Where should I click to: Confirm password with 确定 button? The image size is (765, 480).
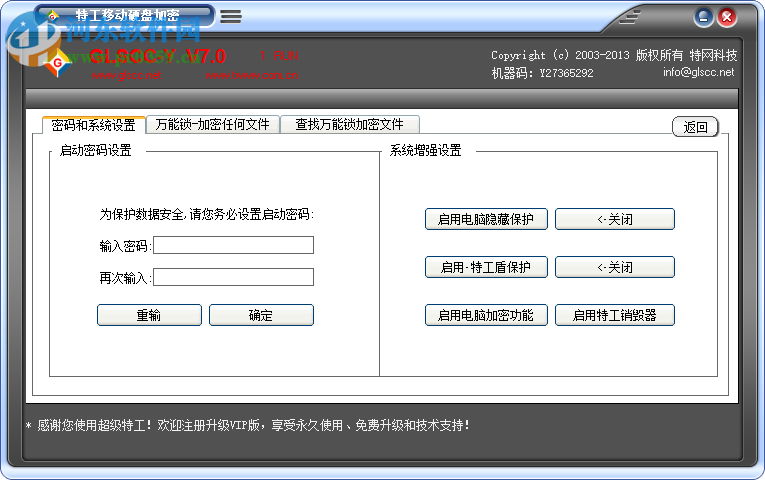coord(261,315)
